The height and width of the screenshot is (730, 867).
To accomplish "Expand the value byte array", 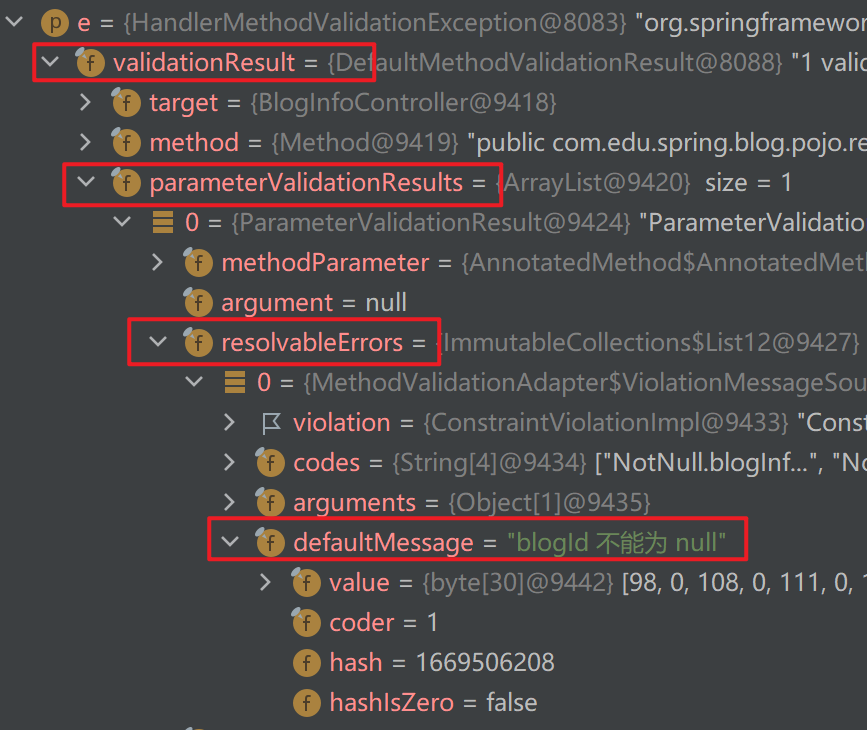I will [265, 582].
